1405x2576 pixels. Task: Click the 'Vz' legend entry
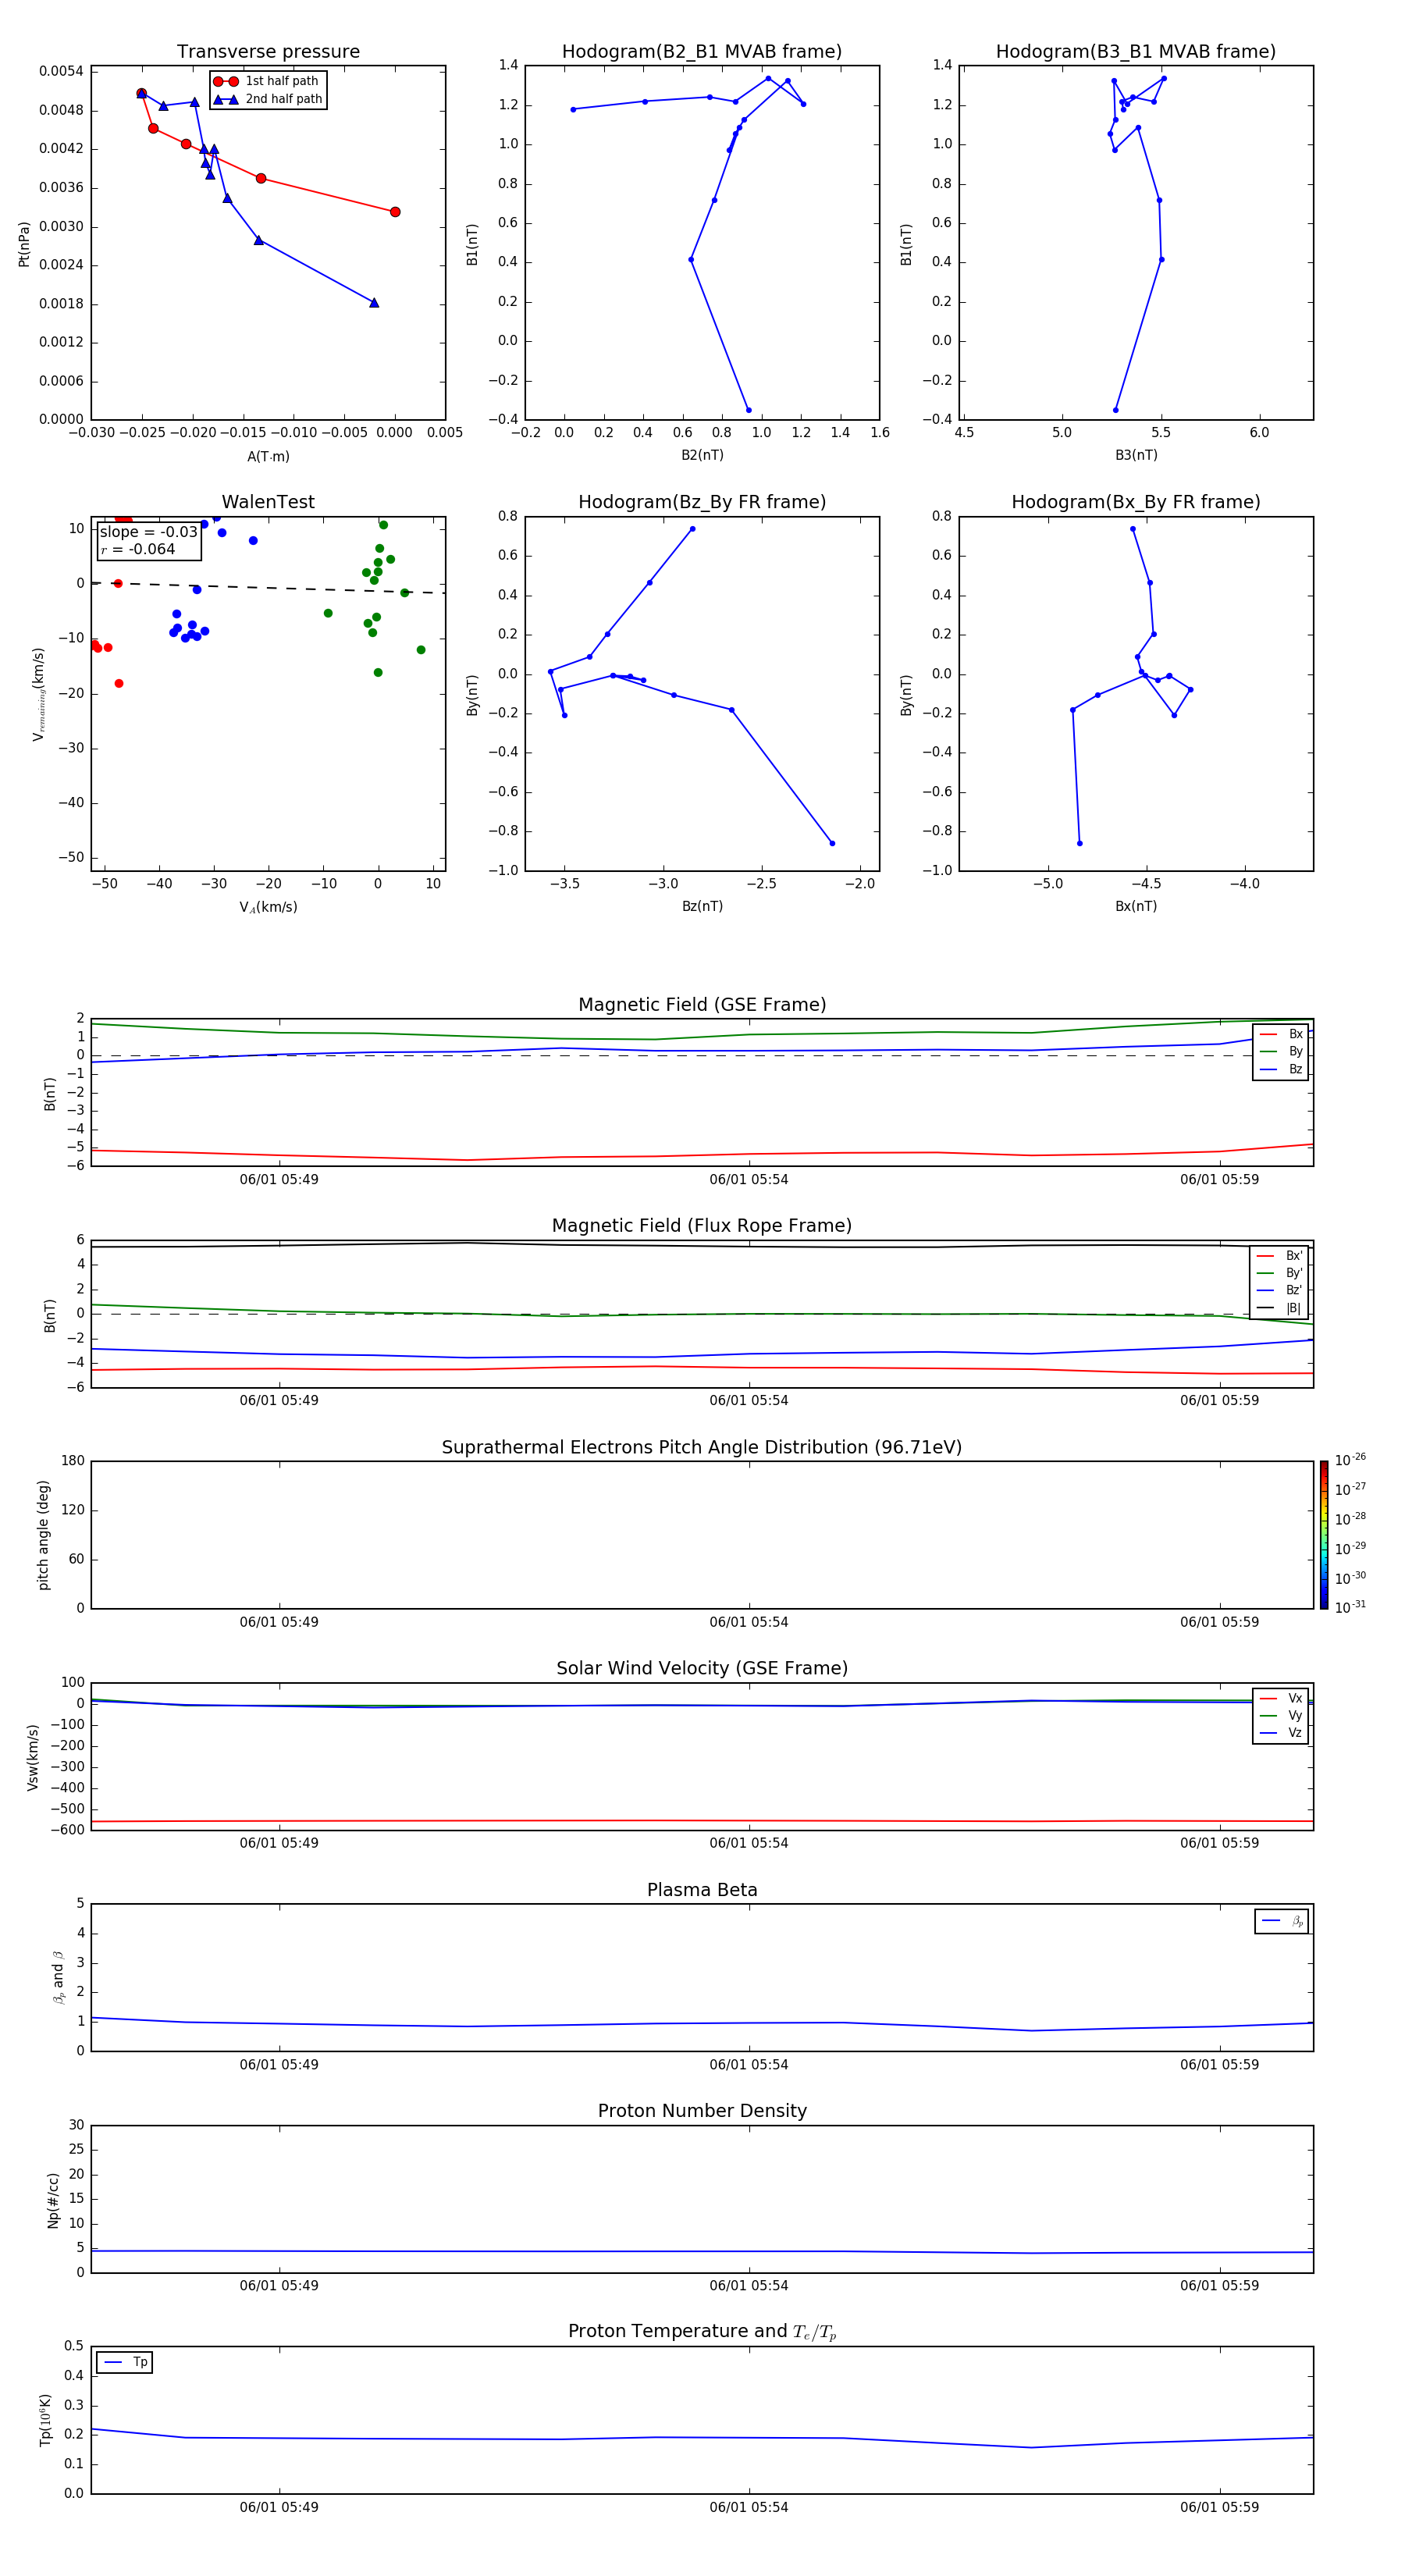(x=1281, y=1733)
